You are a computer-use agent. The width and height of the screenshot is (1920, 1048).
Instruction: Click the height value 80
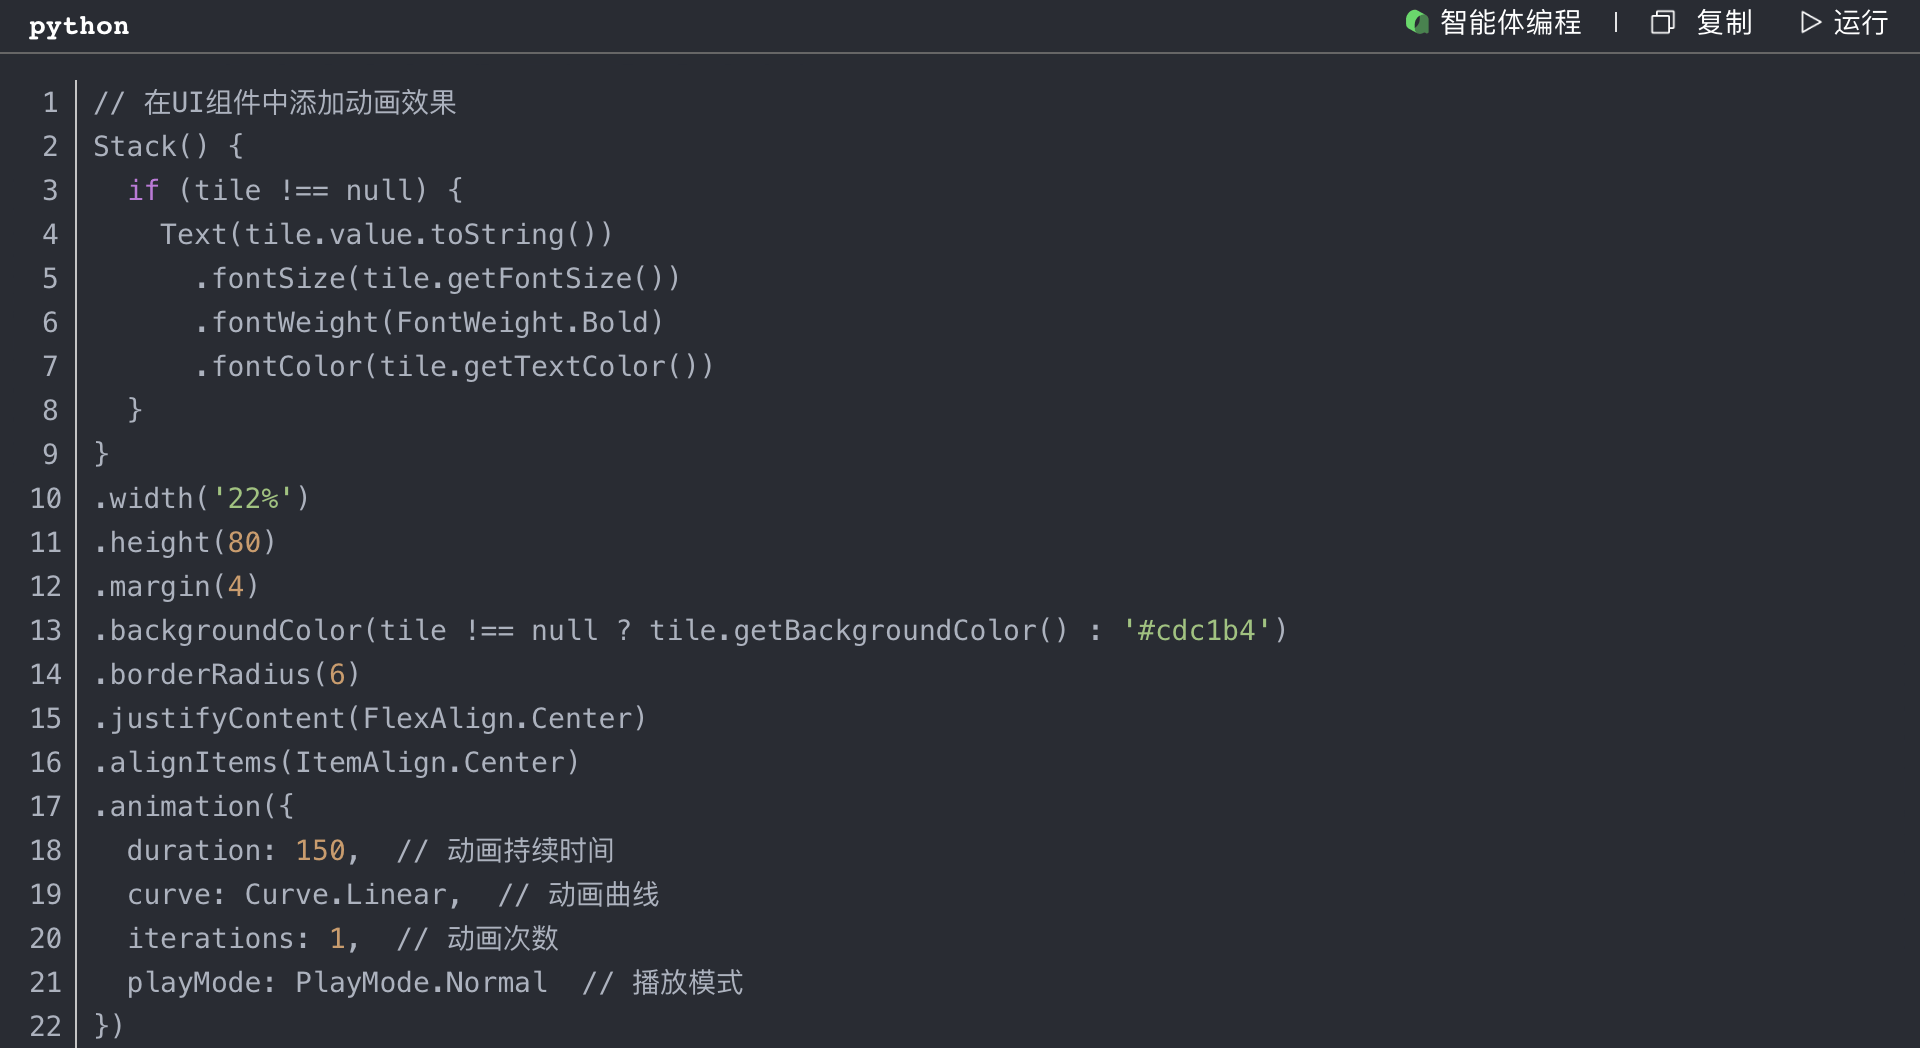coord(244,543)
